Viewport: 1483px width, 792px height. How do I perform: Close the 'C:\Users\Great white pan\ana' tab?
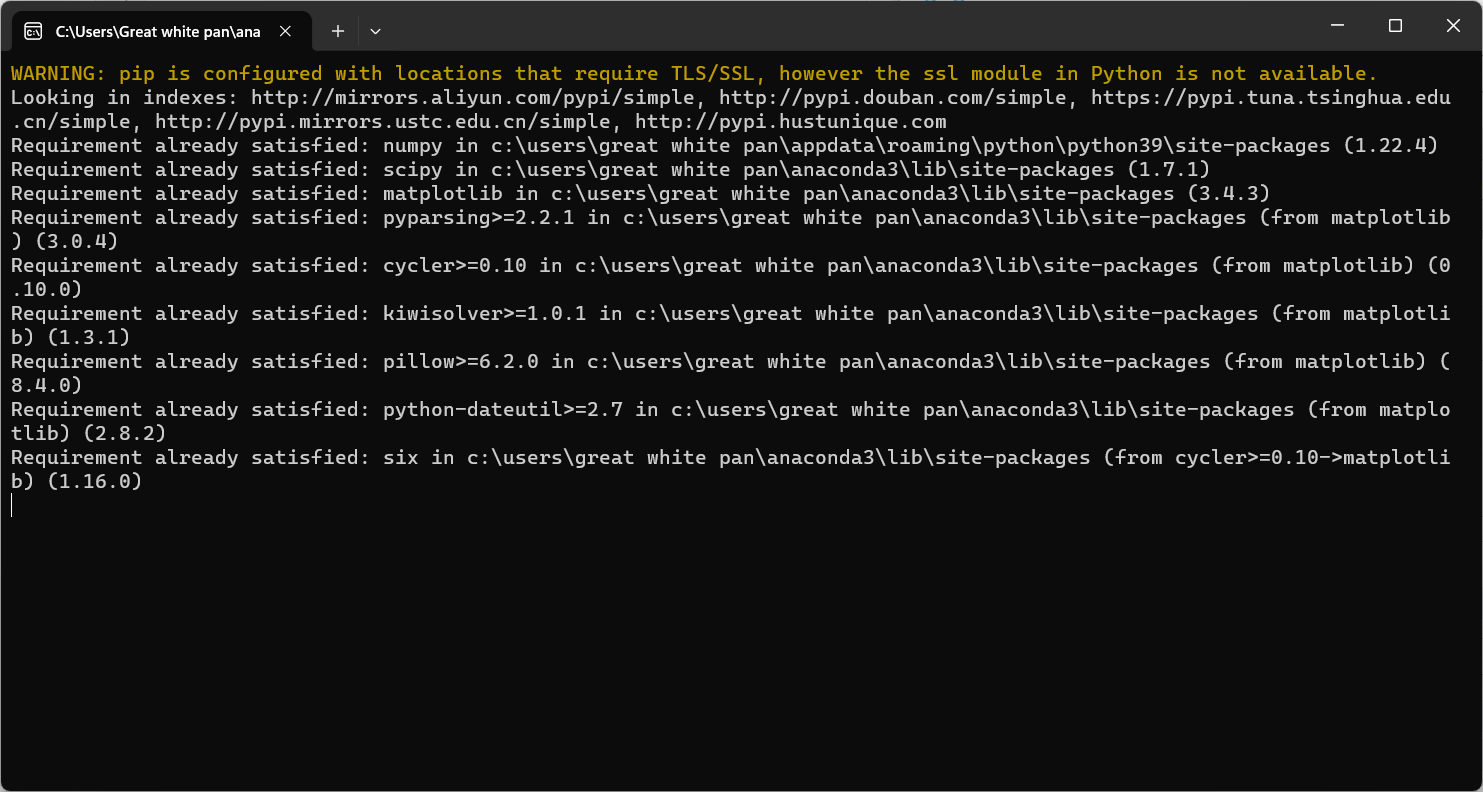pos(285,31)
